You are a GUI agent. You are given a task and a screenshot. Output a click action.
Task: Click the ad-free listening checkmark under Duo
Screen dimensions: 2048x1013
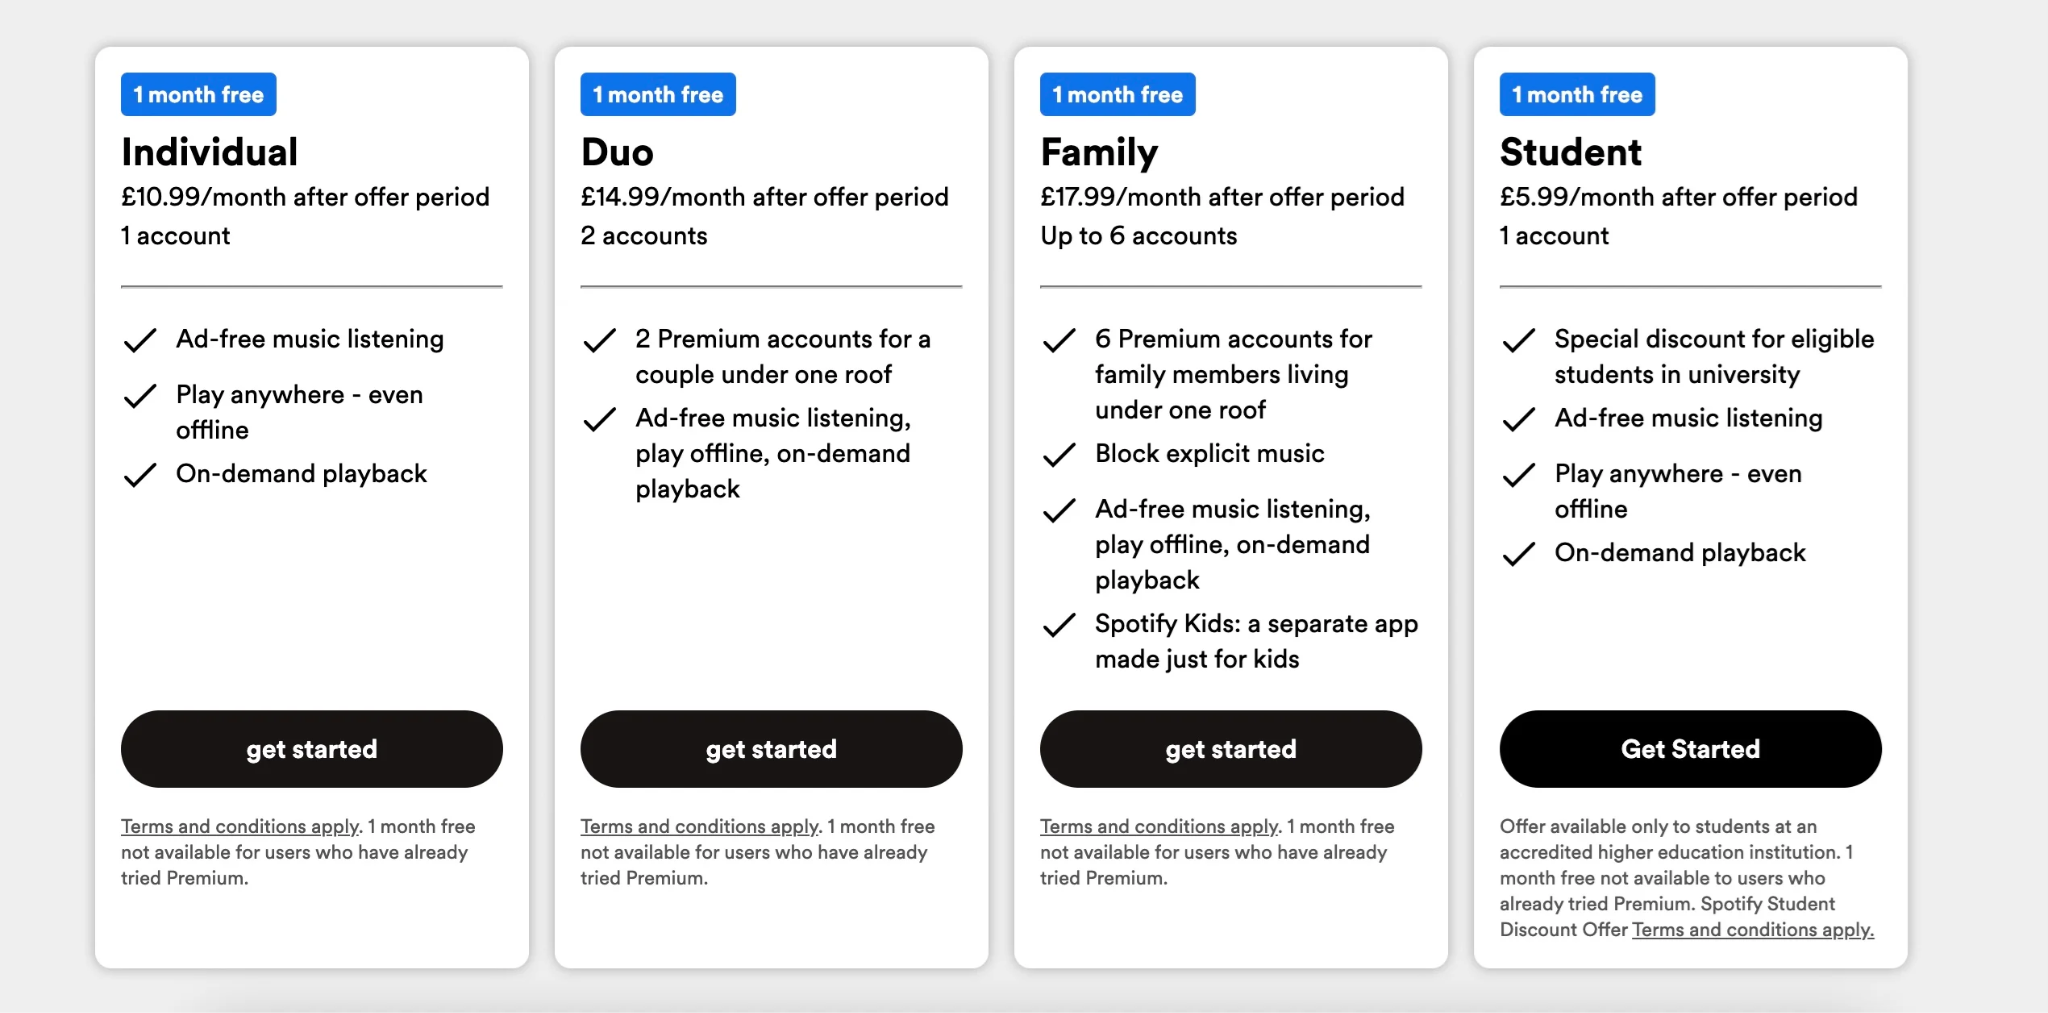[x=600, y=419]
